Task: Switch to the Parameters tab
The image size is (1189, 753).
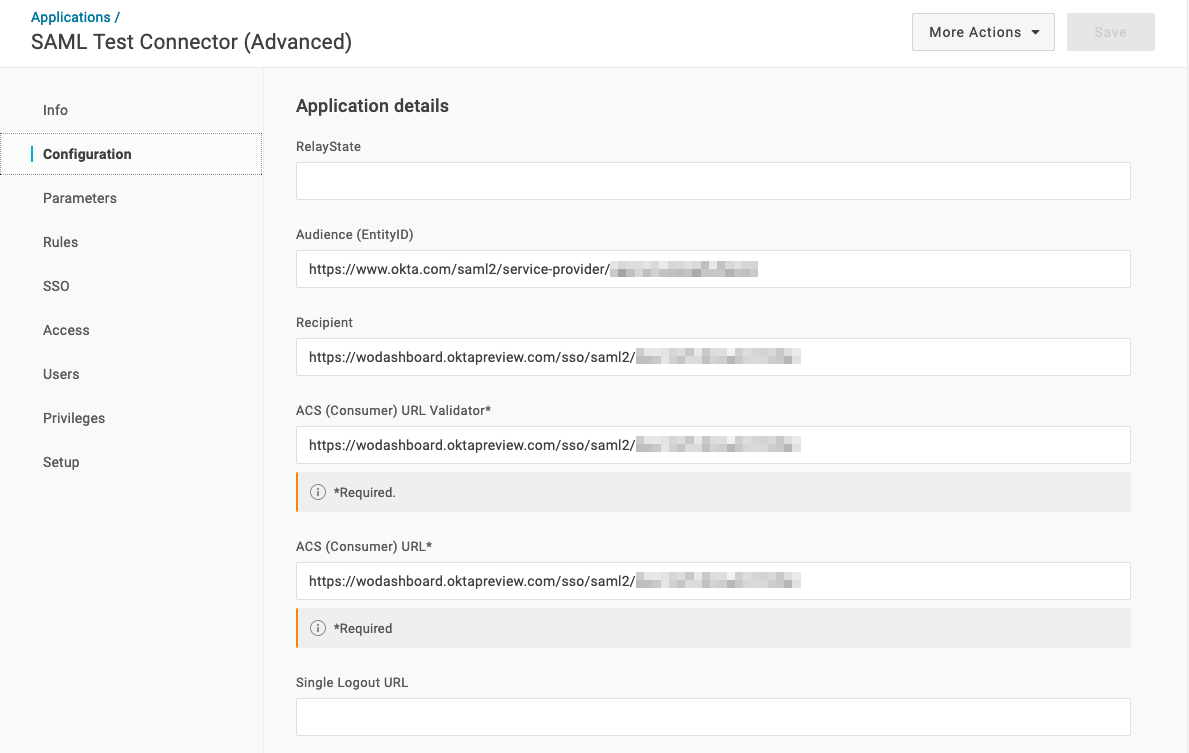Action: [80, 198]
